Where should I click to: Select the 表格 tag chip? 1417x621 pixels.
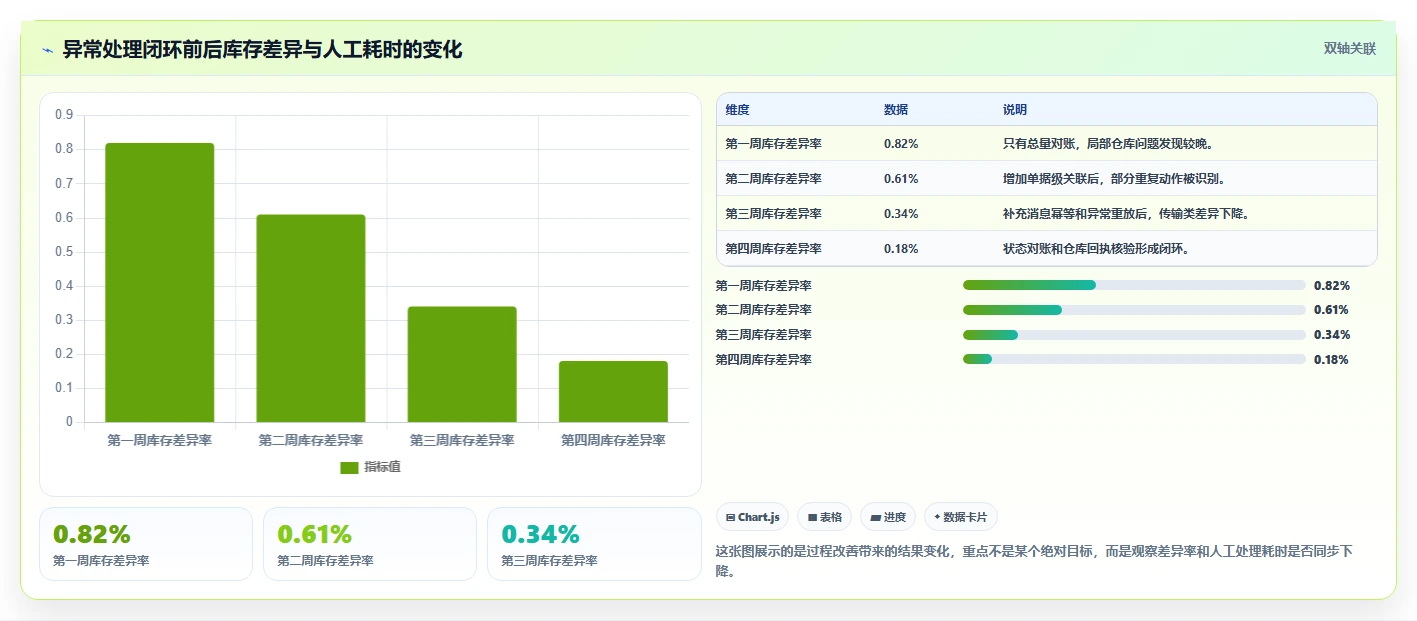(x=824, y=517)
